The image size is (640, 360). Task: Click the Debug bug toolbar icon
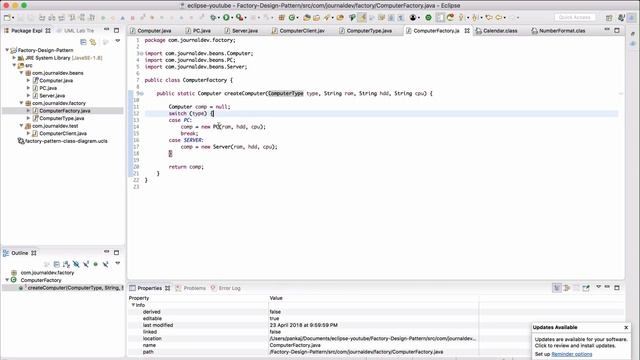pos(213,18)
